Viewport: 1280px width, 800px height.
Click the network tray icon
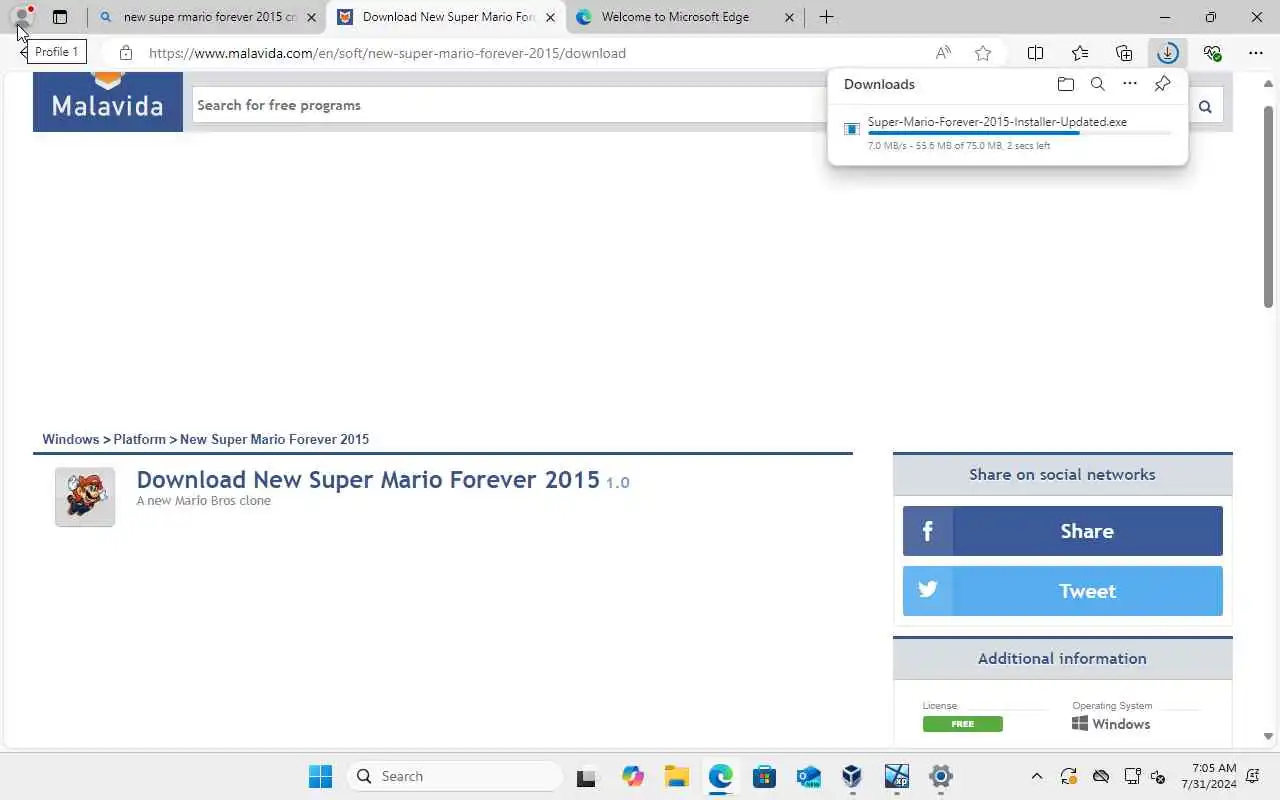[x=1132, y=776]
